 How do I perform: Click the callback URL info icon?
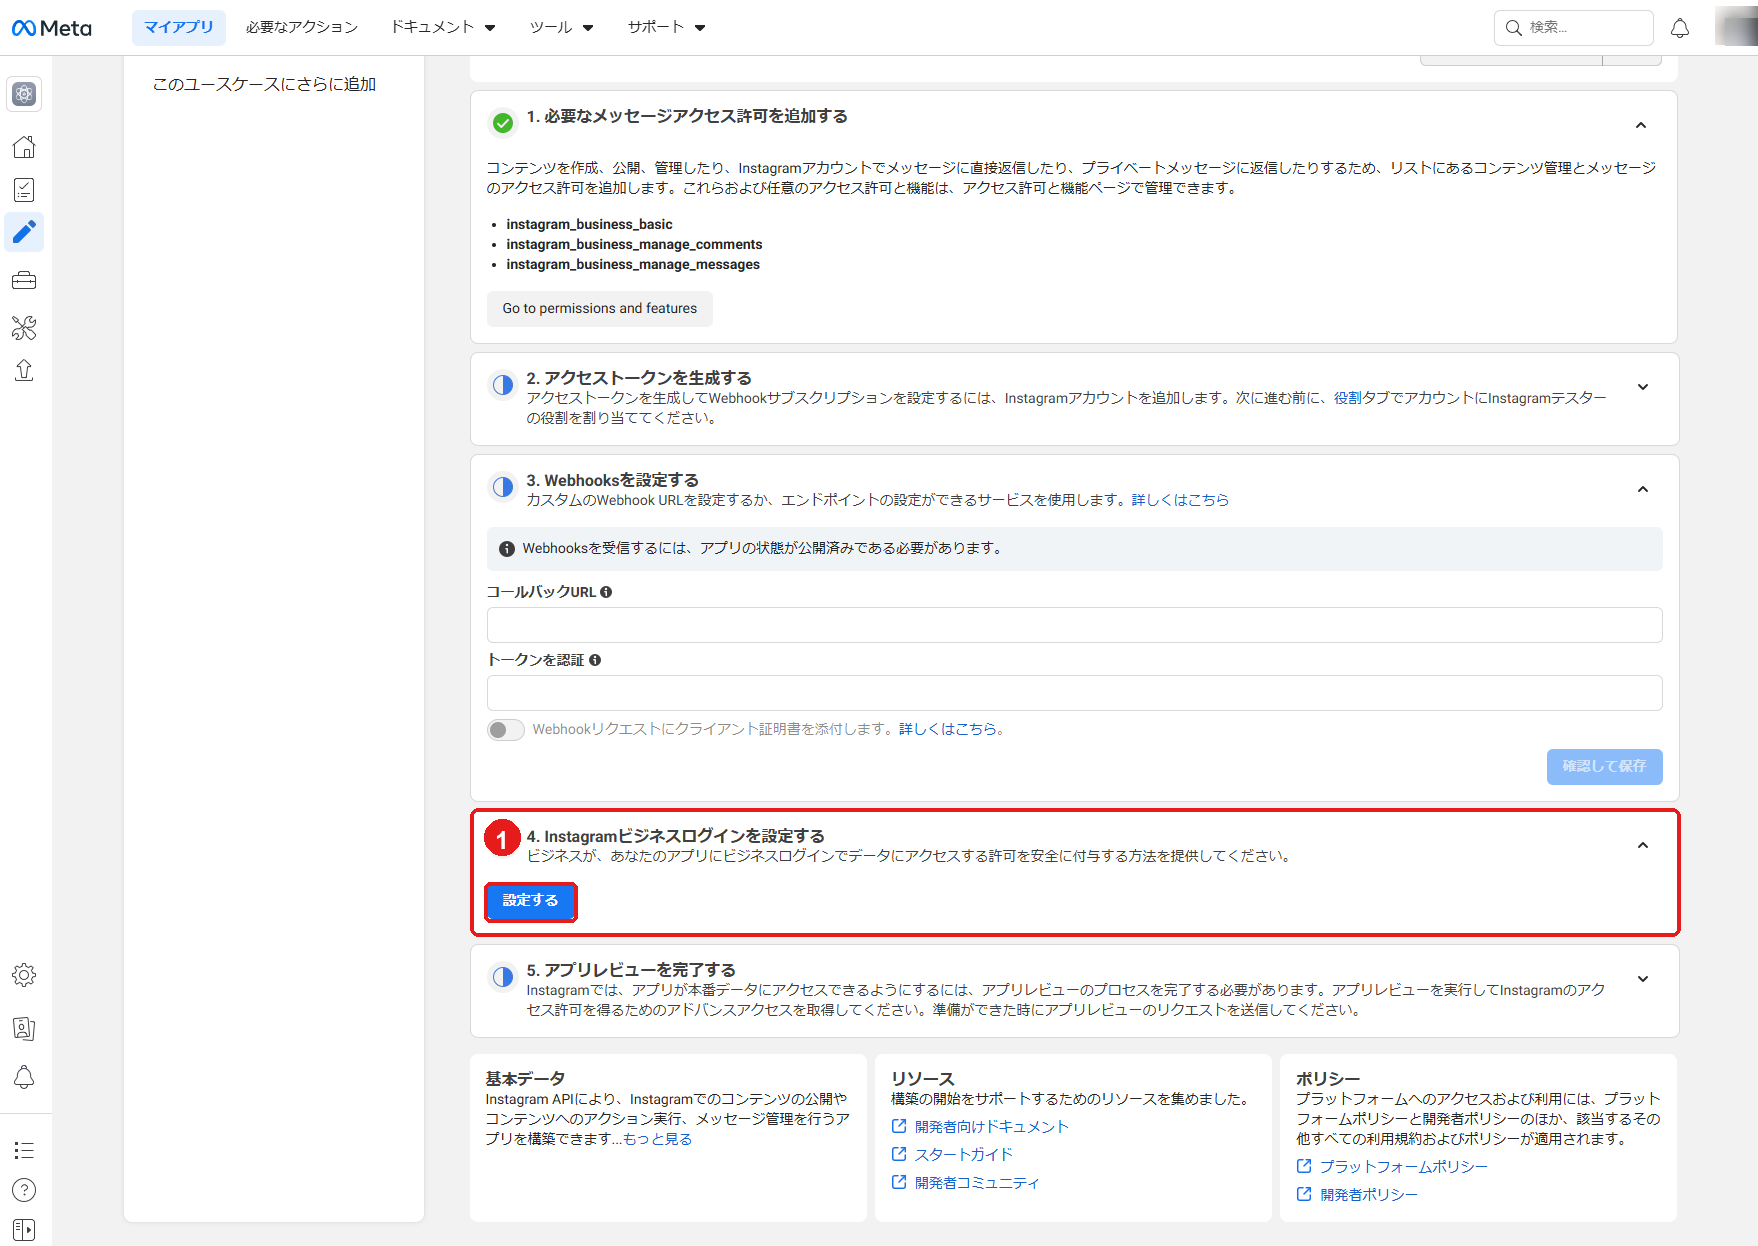click(x=606, y=592)
